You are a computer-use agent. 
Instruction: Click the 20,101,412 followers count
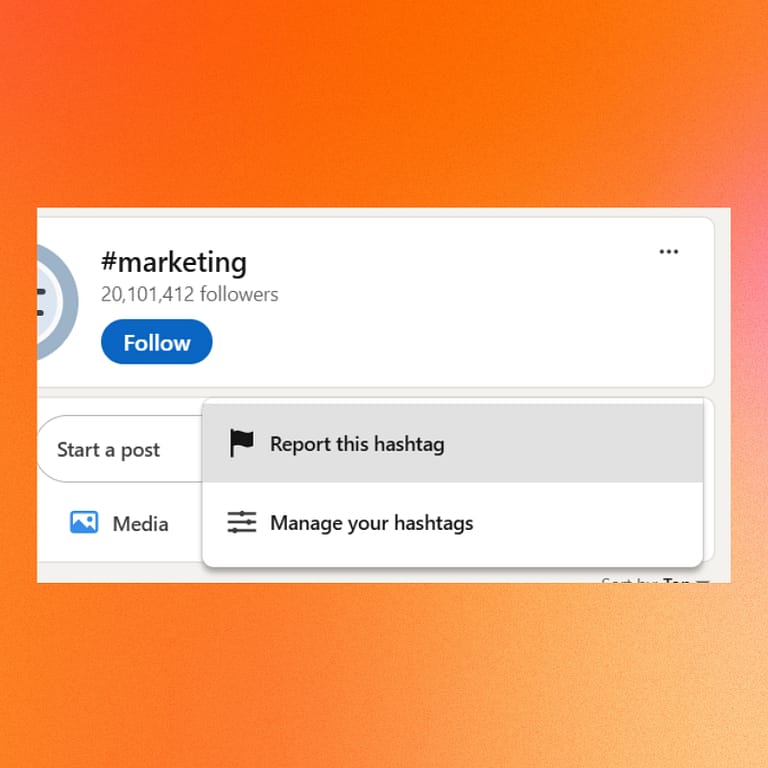(189, 294)
